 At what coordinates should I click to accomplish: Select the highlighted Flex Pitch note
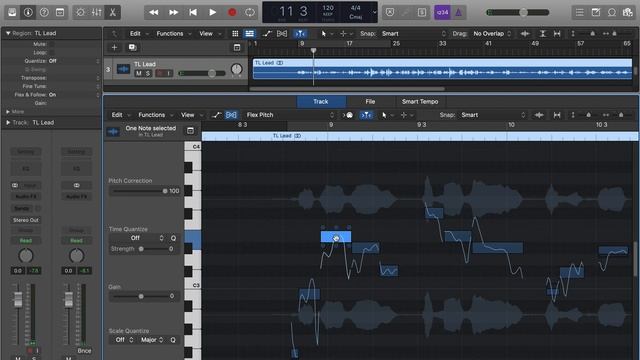tap(336, 237)
